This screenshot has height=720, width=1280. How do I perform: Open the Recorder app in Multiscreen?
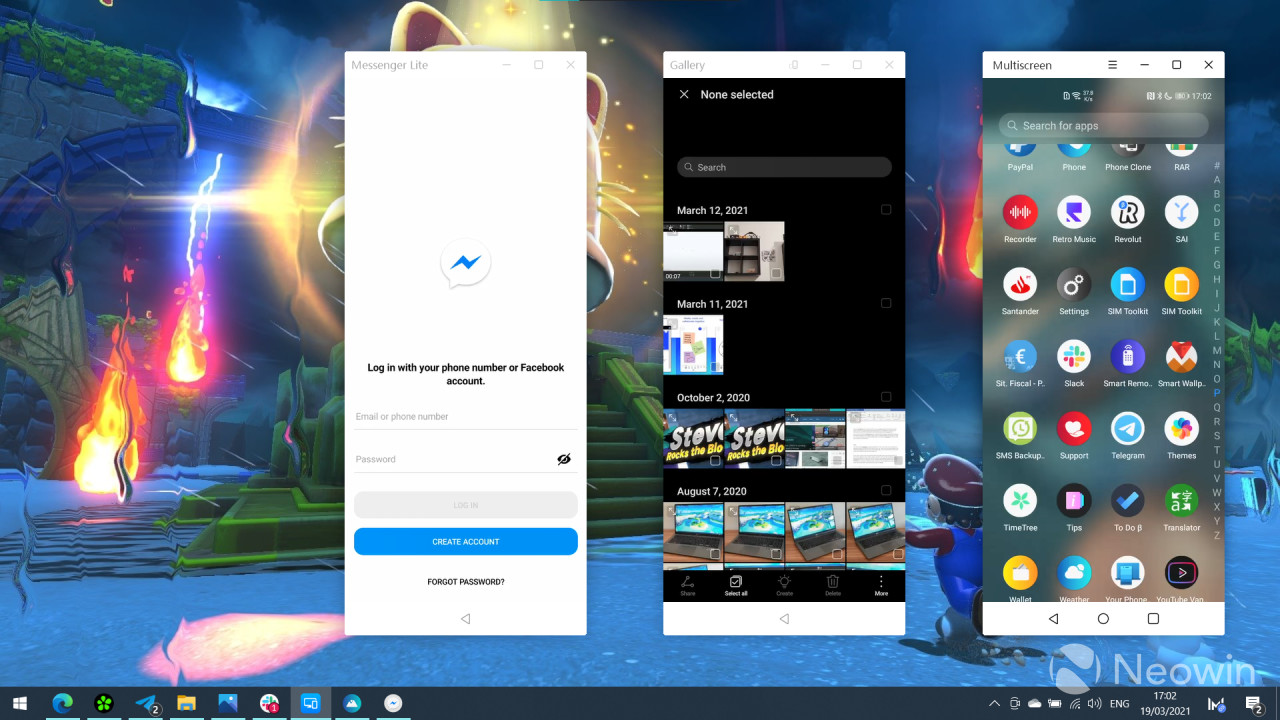tap(1020, 212)
